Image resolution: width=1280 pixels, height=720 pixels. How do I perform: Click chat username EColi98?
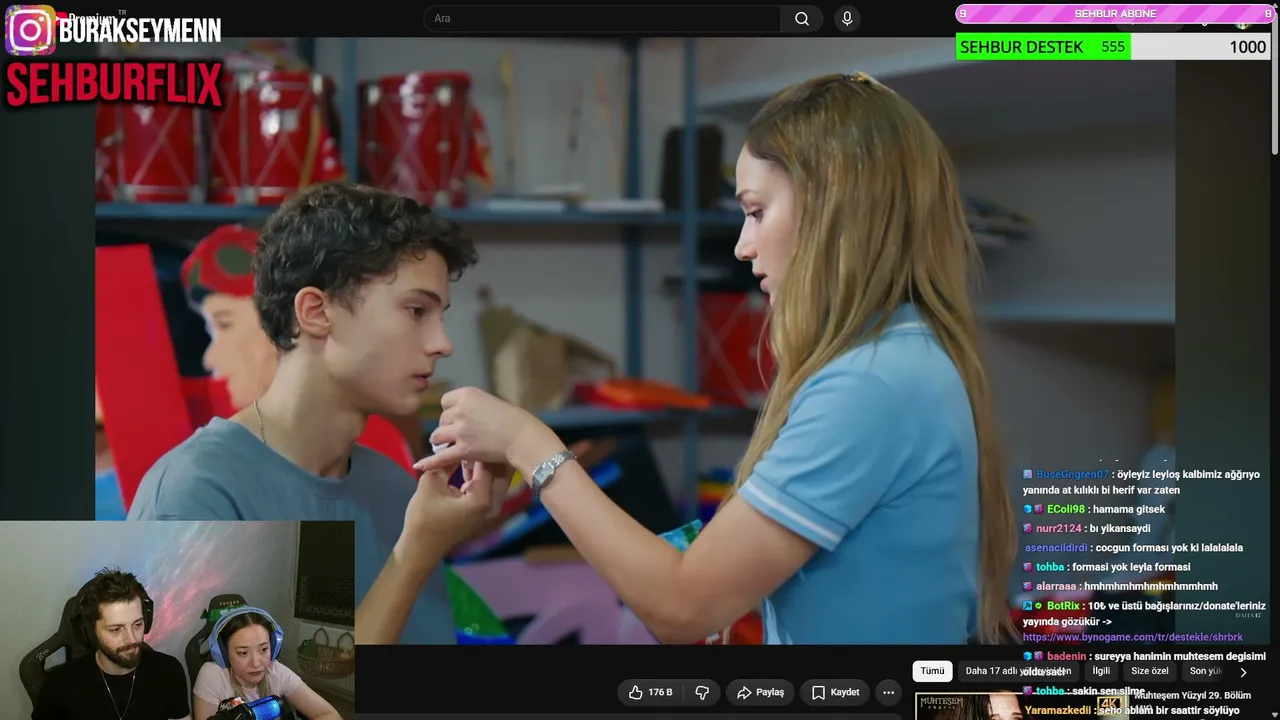[1066, 509]
